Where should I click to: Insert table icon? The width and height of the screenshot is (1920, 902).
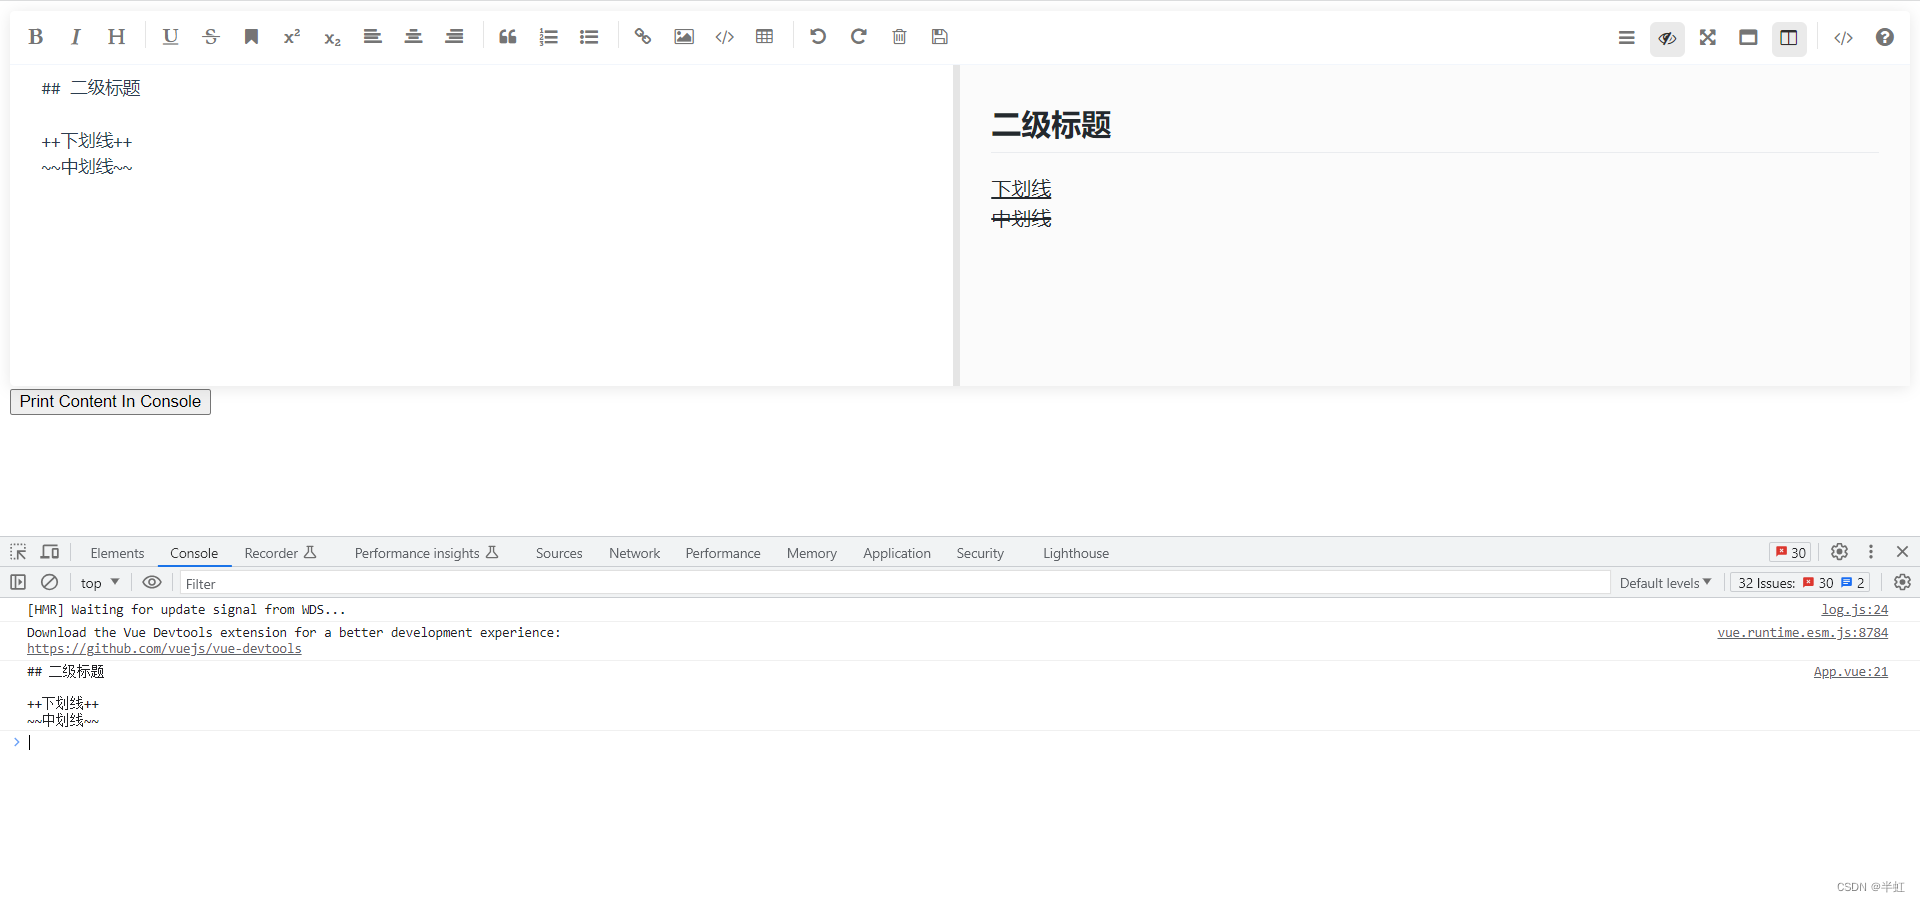click(x=765, y=37)
